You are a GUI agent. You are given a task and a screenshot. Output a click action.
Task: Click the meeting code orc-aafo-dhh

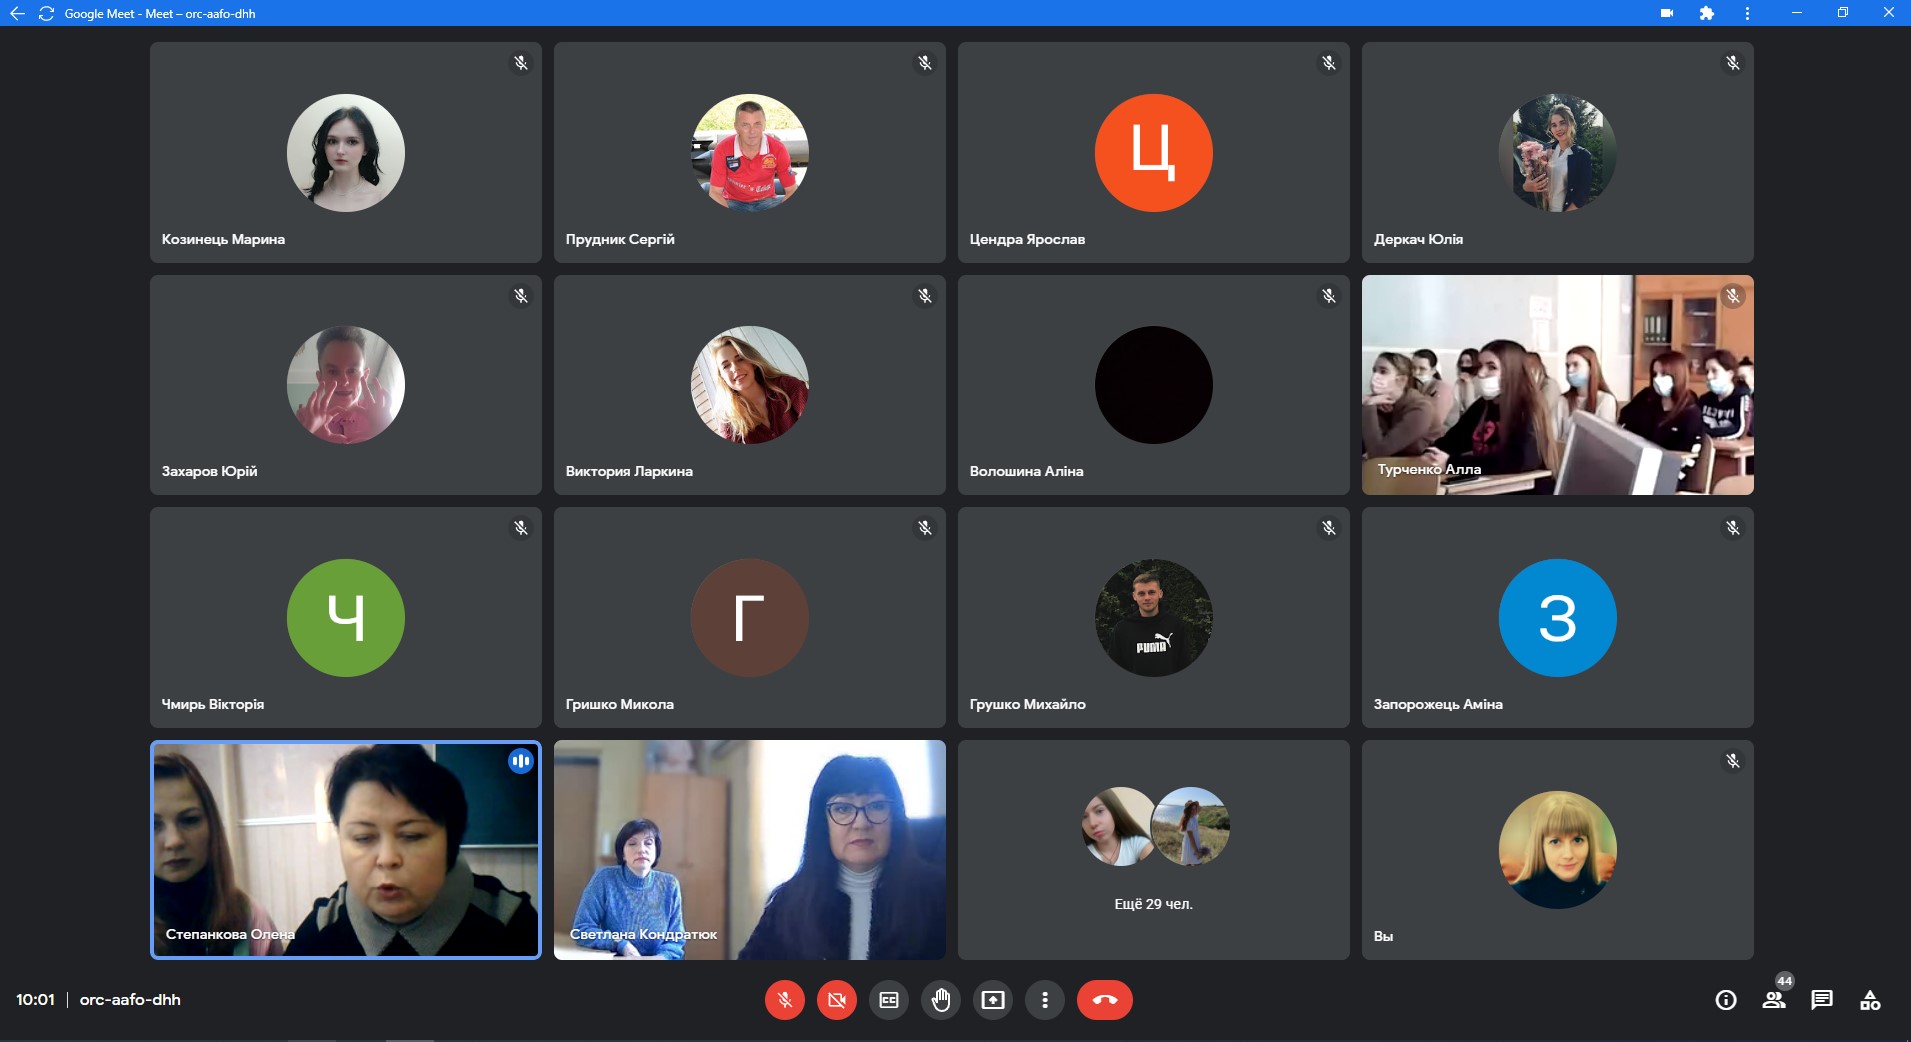point(130,1000)
